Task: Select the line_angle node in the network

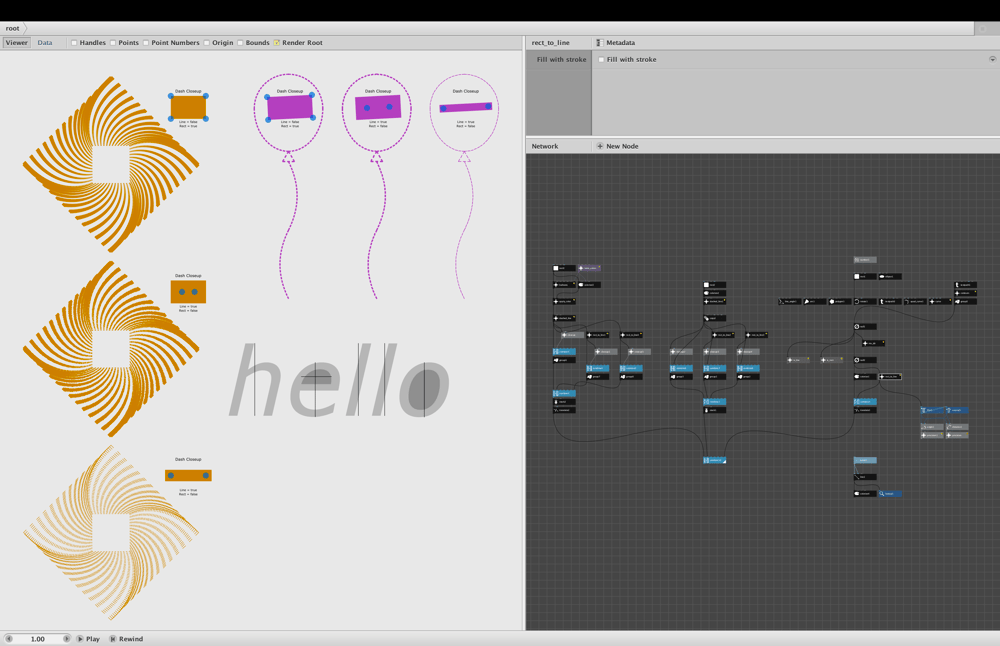Action: [x=790, y=301]
